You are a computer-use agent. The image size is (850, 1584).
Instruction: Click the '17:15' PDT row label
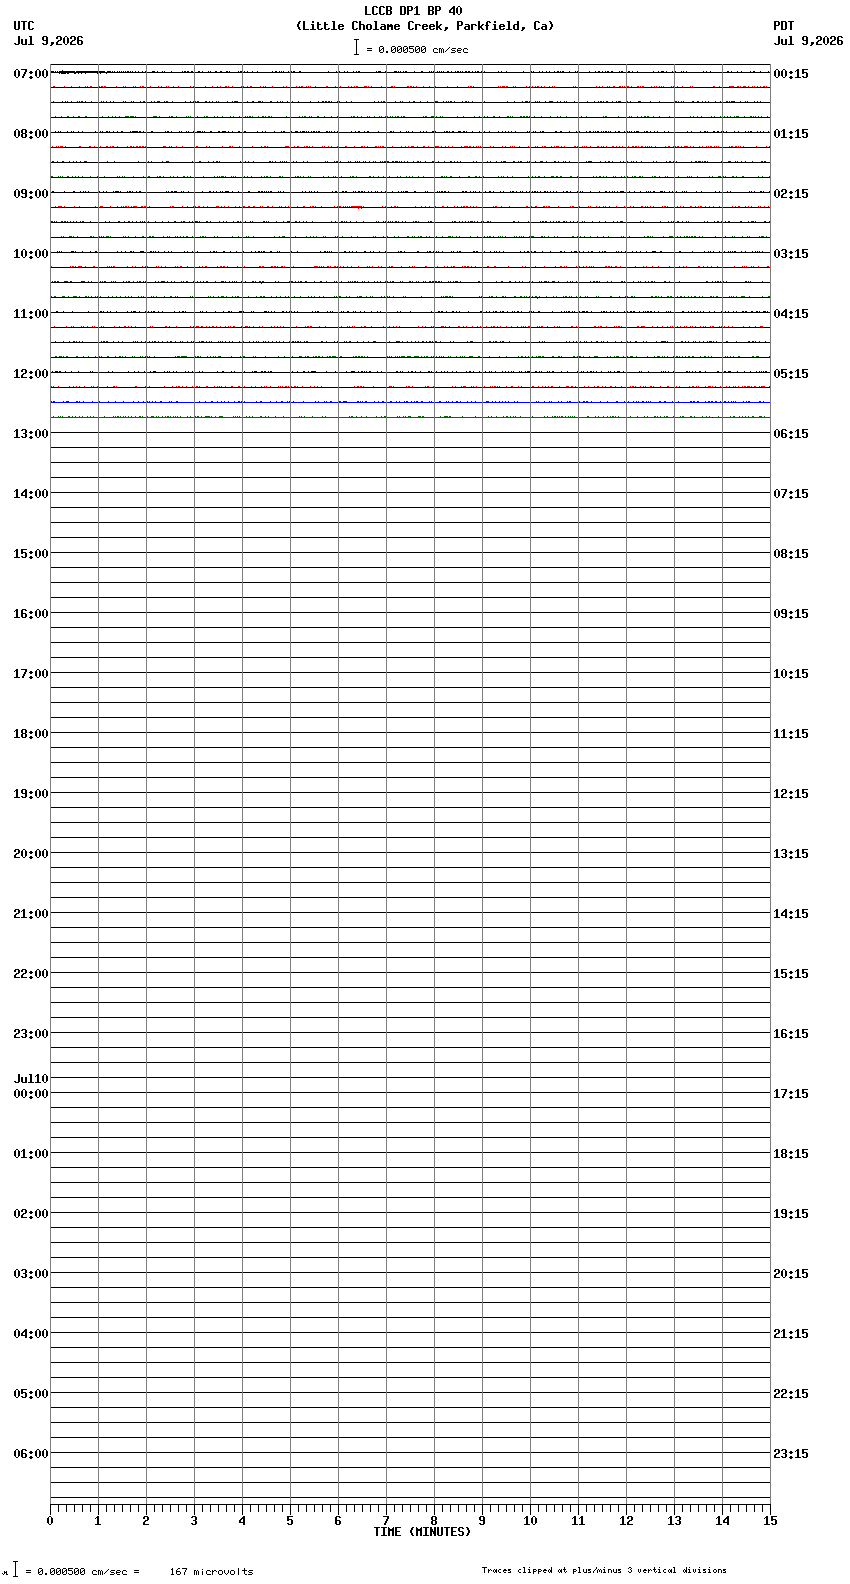[x=791, y=1094]
